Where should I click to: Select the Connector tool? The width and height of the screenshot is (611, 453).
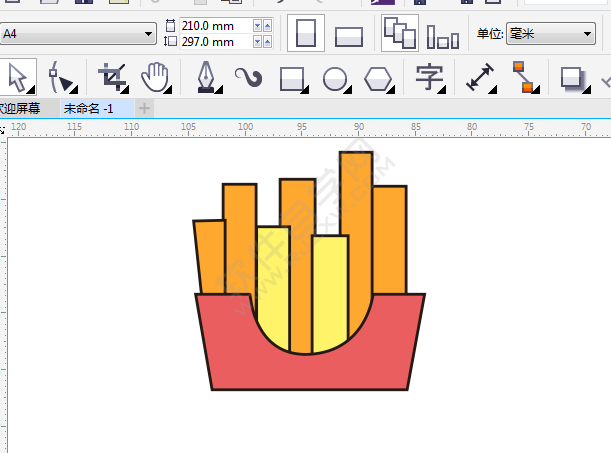point(522,77)
